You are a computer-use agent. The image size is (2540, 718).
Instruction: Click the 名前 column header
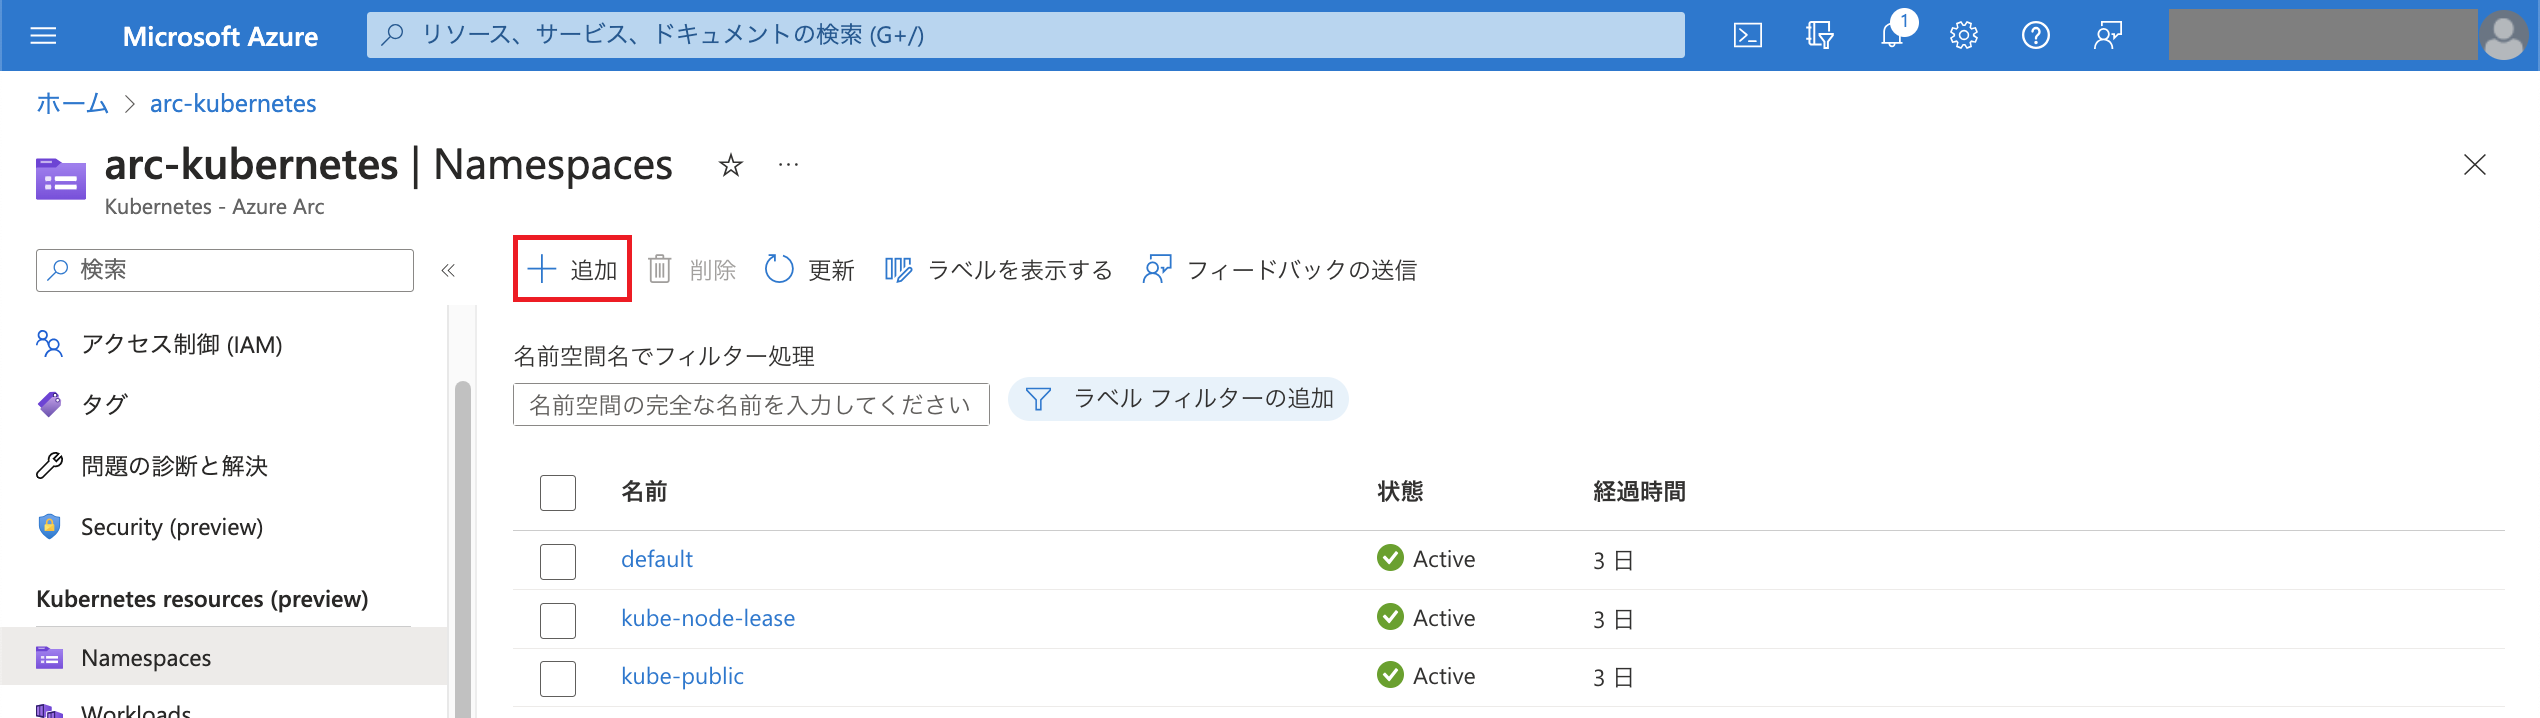pos(644,491)
